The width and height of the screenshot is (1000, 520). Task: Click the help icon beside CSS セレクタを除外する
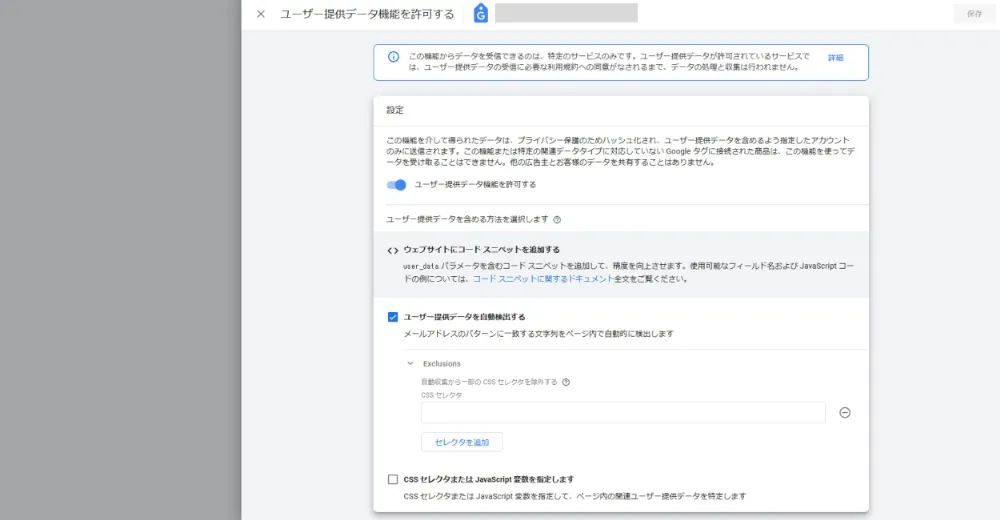566,382
